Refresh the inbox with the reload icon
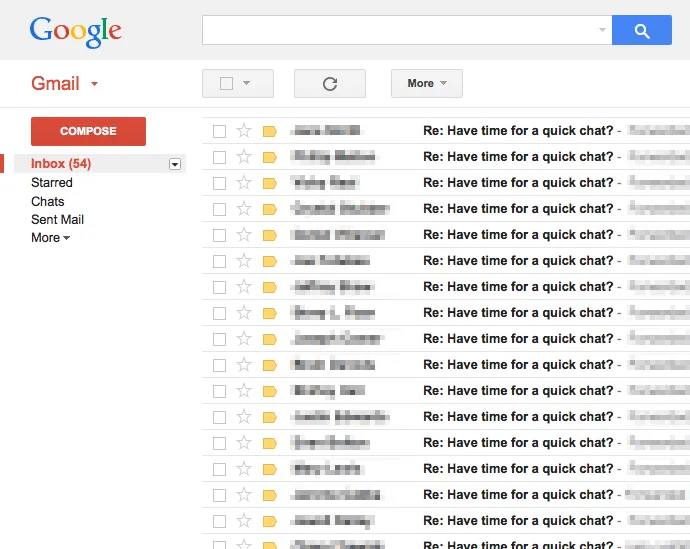Viewport: 690px width, 549px height. coord(330,84)
